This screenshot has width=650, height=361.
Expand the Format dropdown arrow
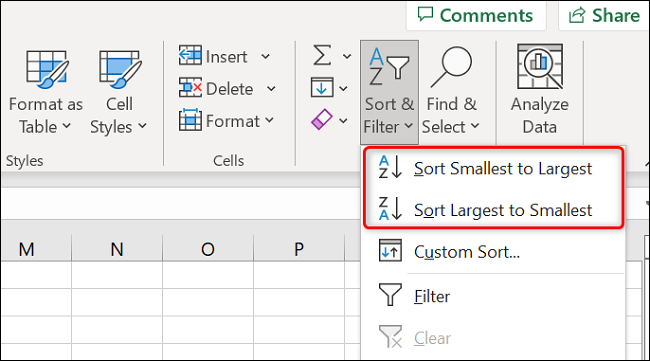[x=269, y=120]
